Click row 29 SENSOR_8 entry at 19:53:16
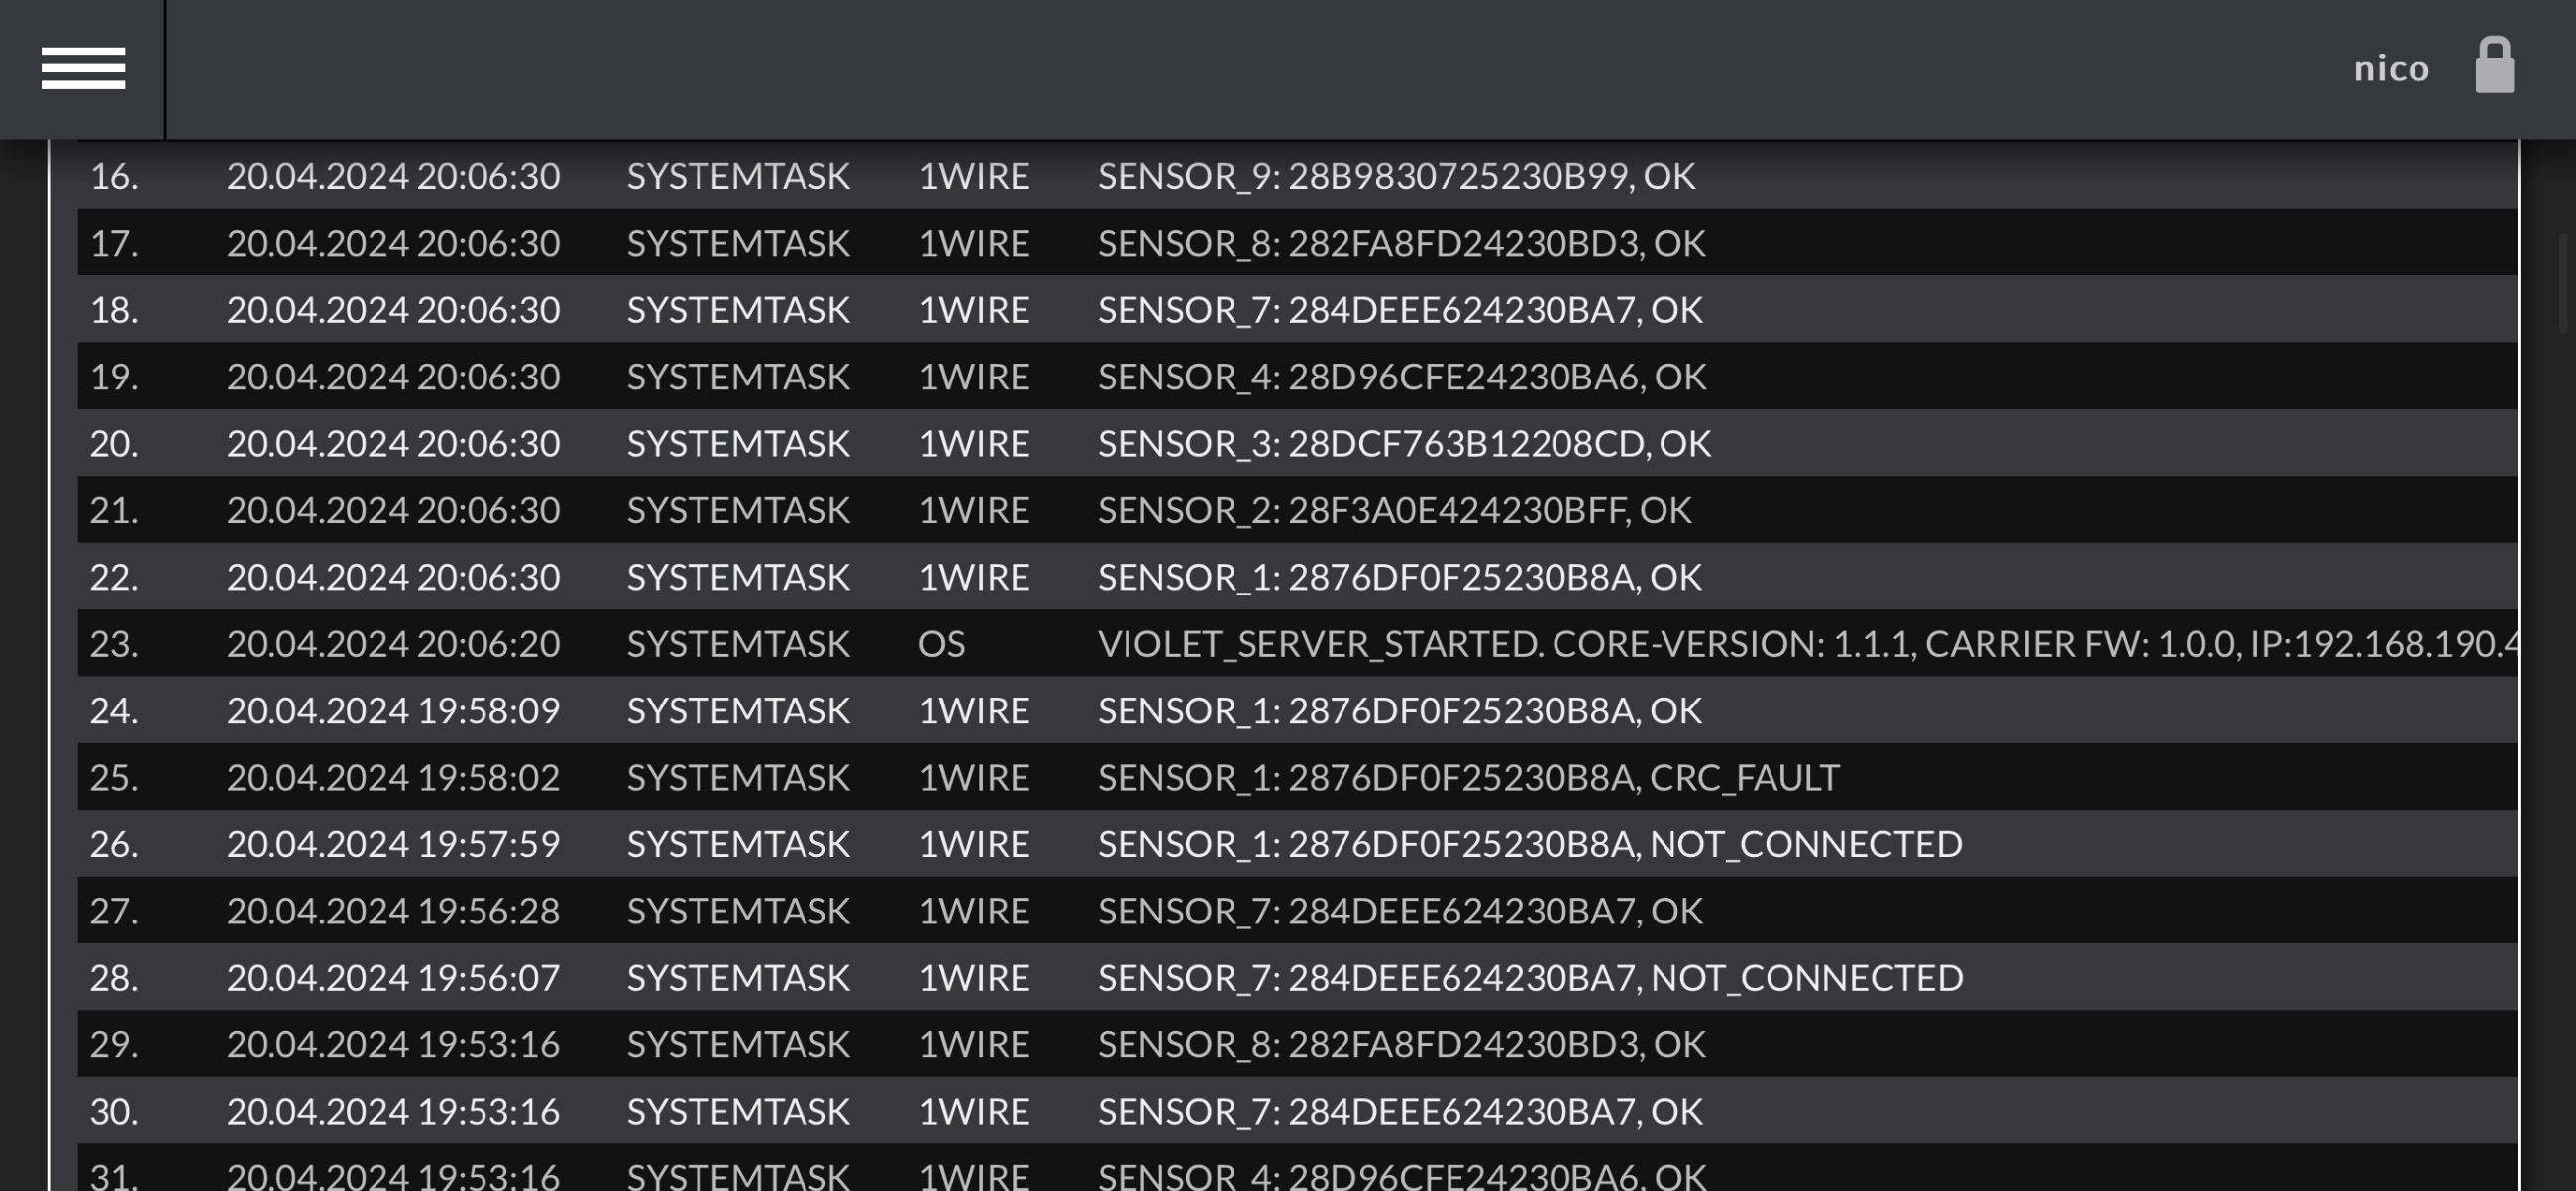Screen dimensions: 2576x1191 coord(1297,1044)
